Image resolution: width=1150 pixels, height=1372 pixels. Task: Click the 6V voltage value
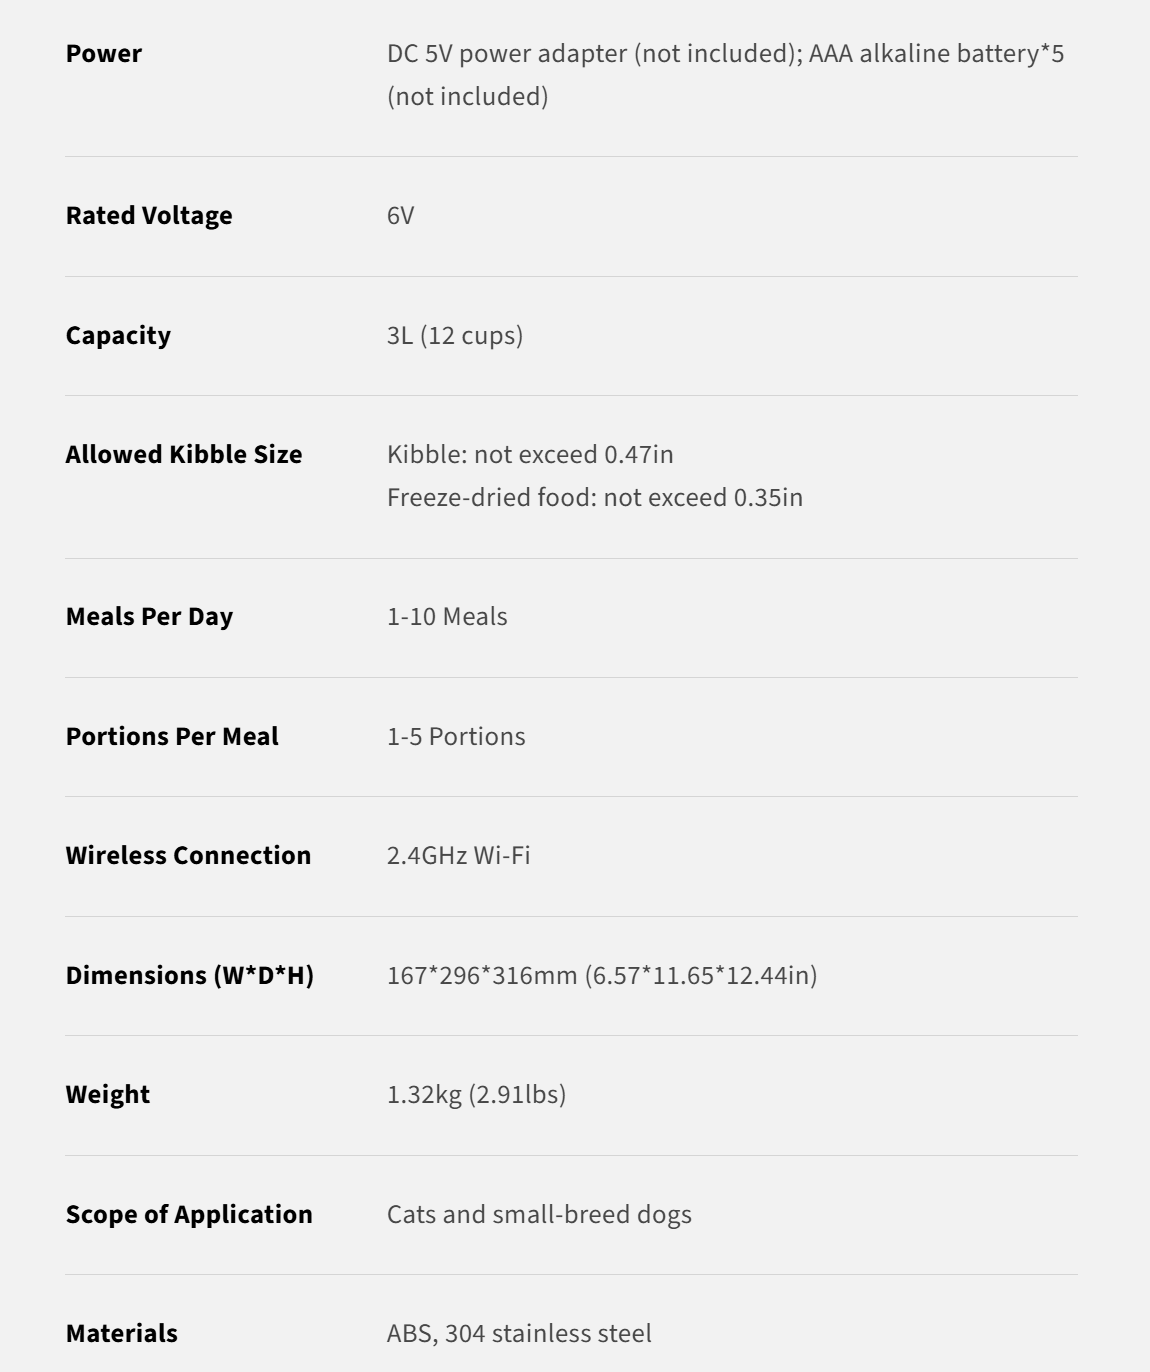[x=400, y=216]
